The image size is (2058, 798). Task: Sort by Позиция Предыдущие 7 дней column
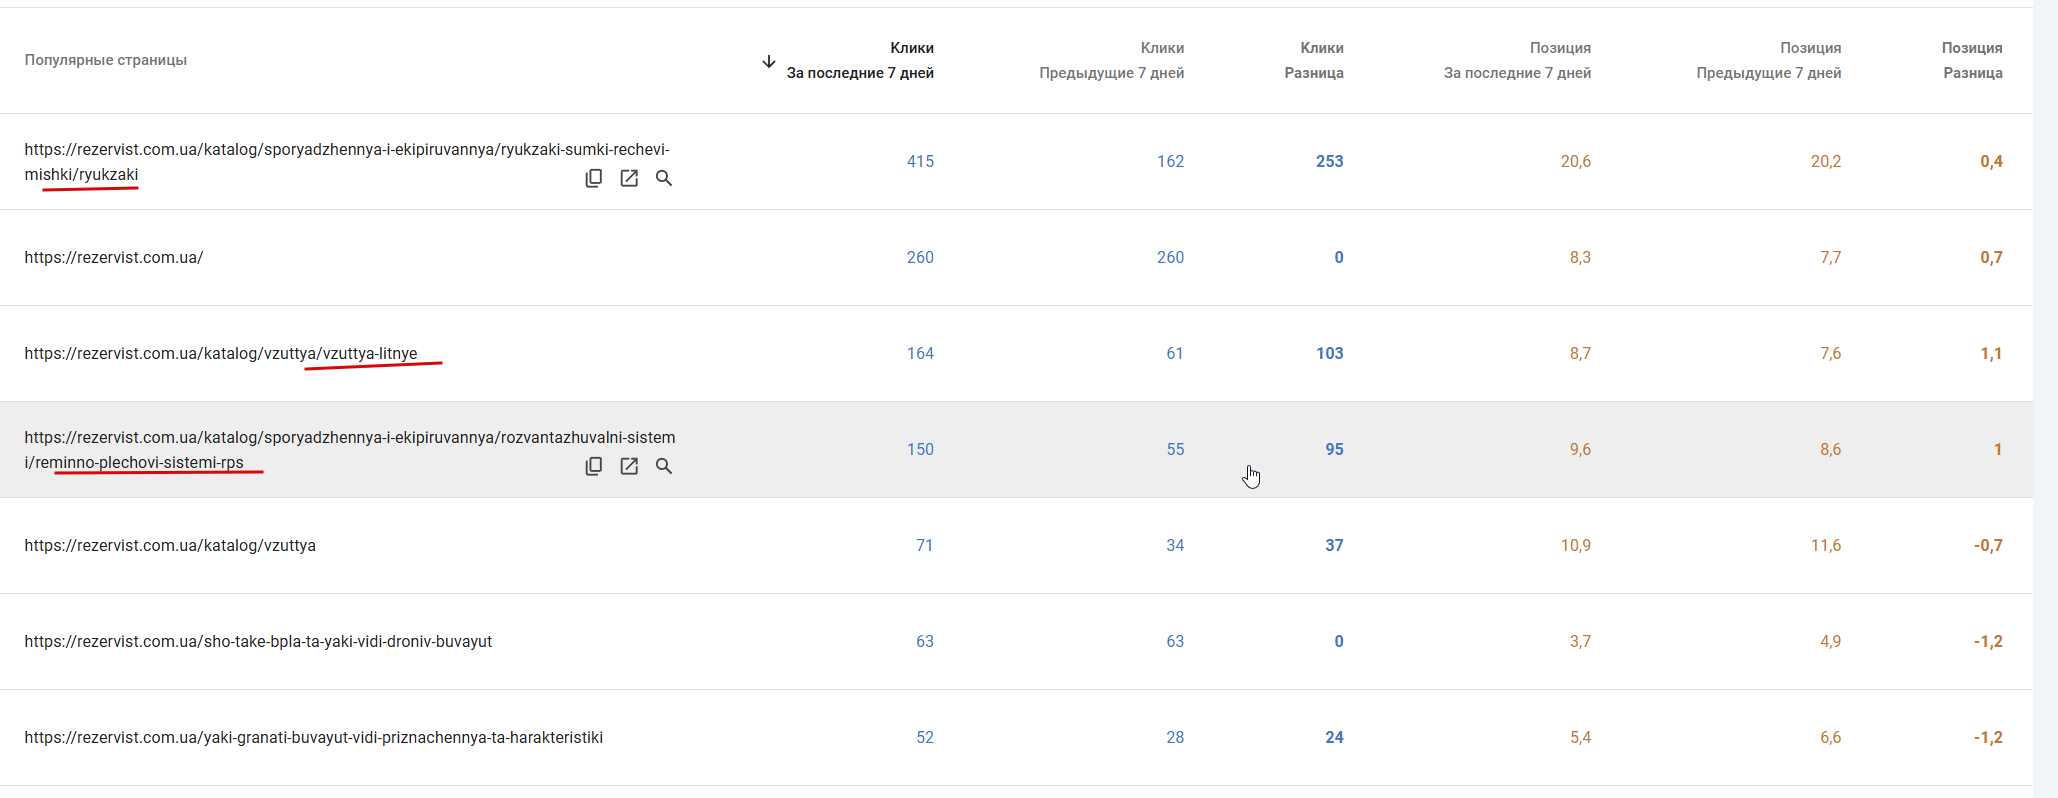pyautogui.click(x=1768, y=60)
